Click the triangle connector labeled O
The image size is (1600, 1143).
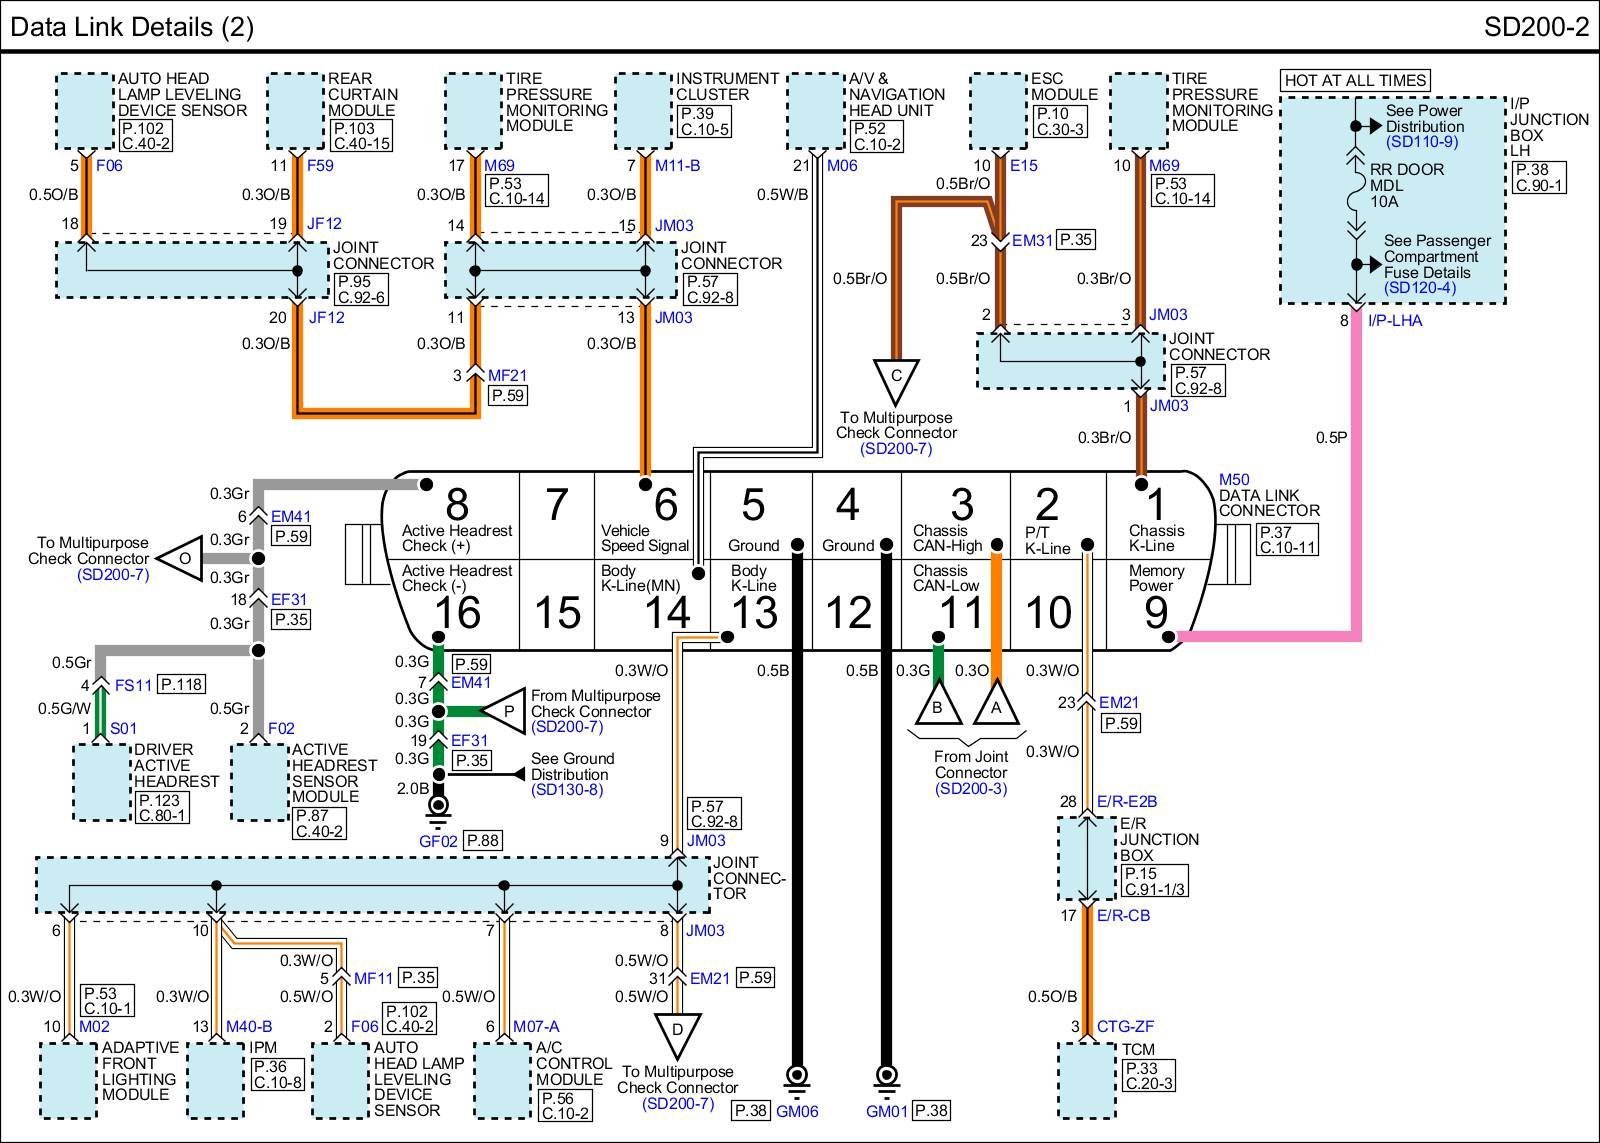click(x=186, y=558)
